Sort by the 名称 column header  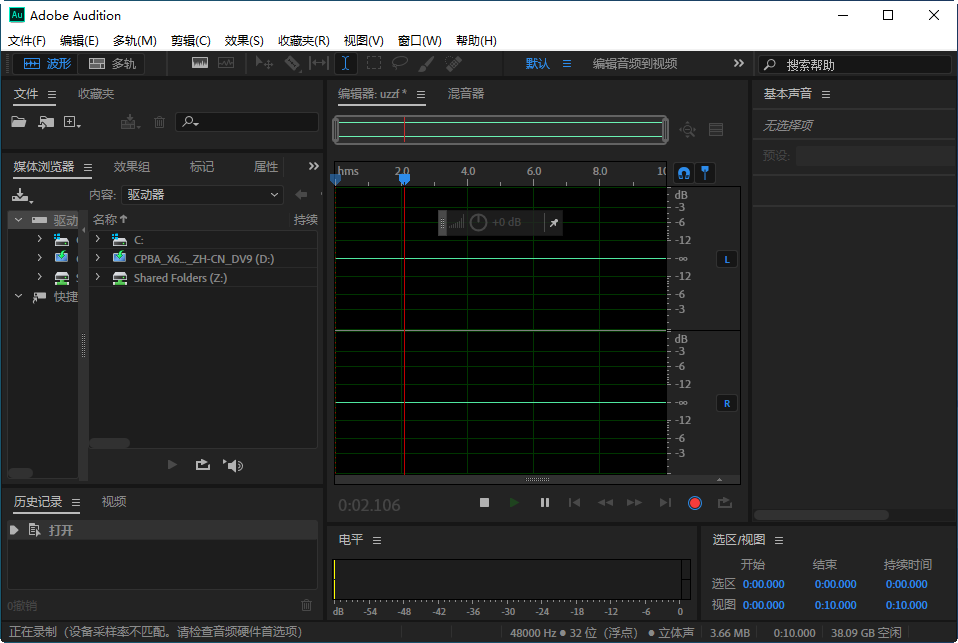[110, 219]
